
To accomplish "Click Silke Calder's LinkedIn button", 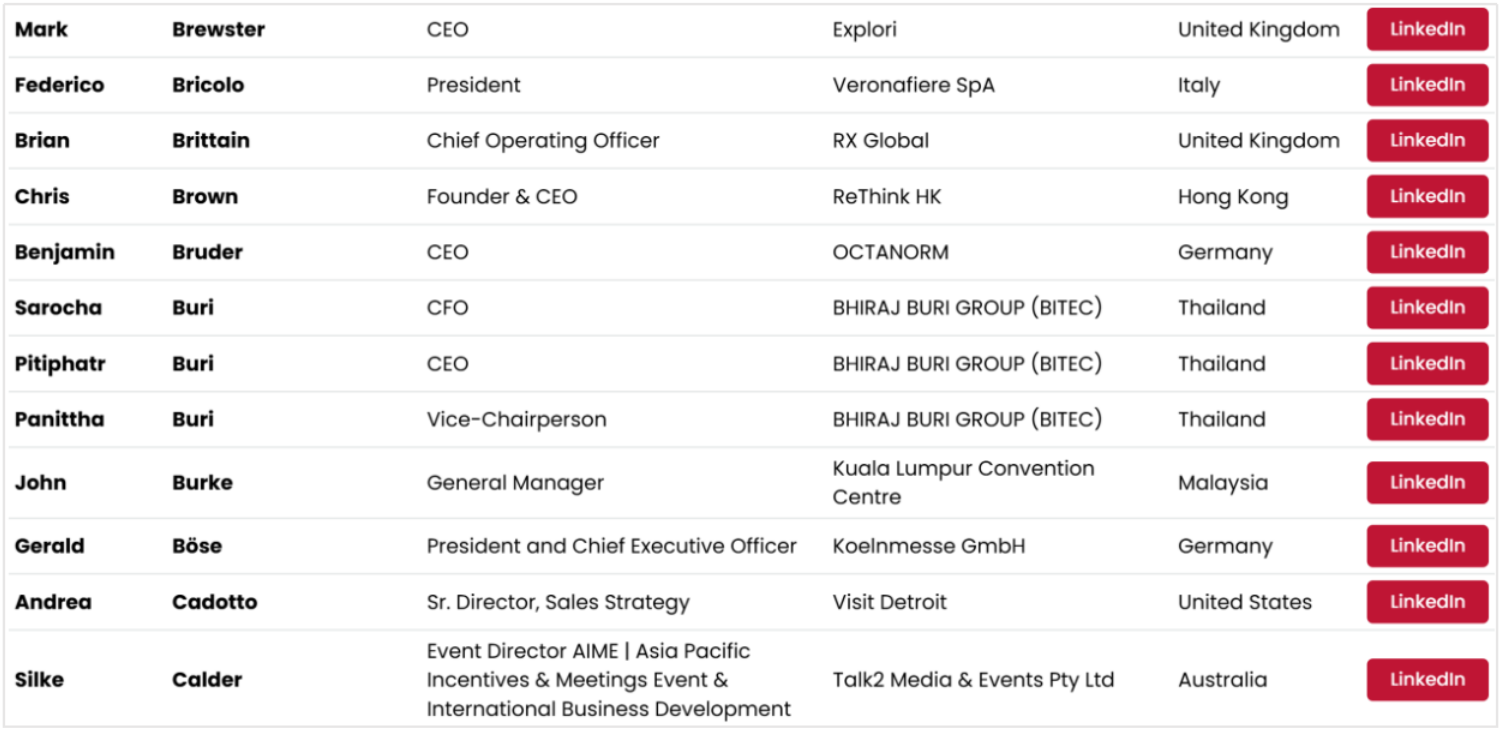I will (x=1427, y=680).
